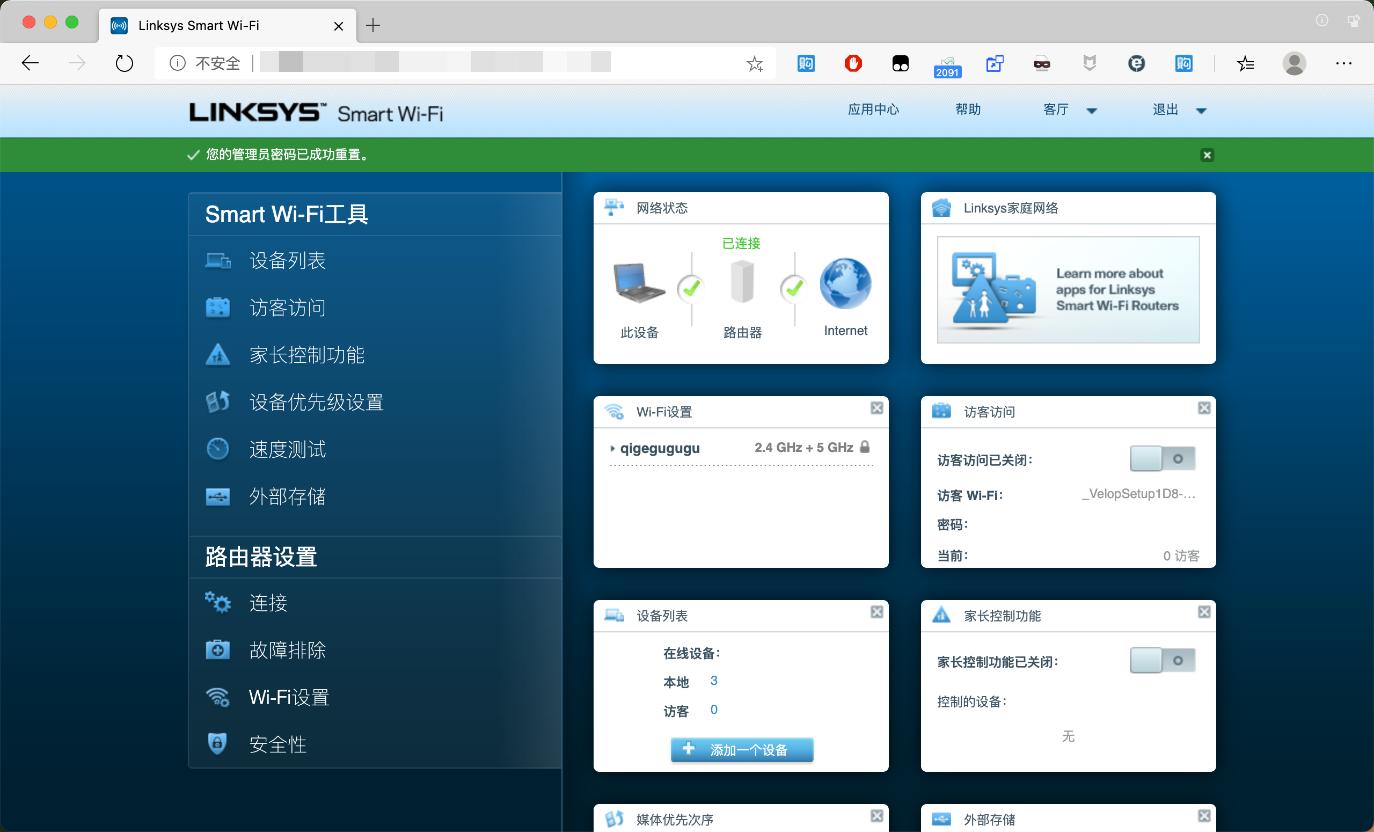
Task: Open 设备优先级设置 via its sidebar icon
Action: click(218, 401)
